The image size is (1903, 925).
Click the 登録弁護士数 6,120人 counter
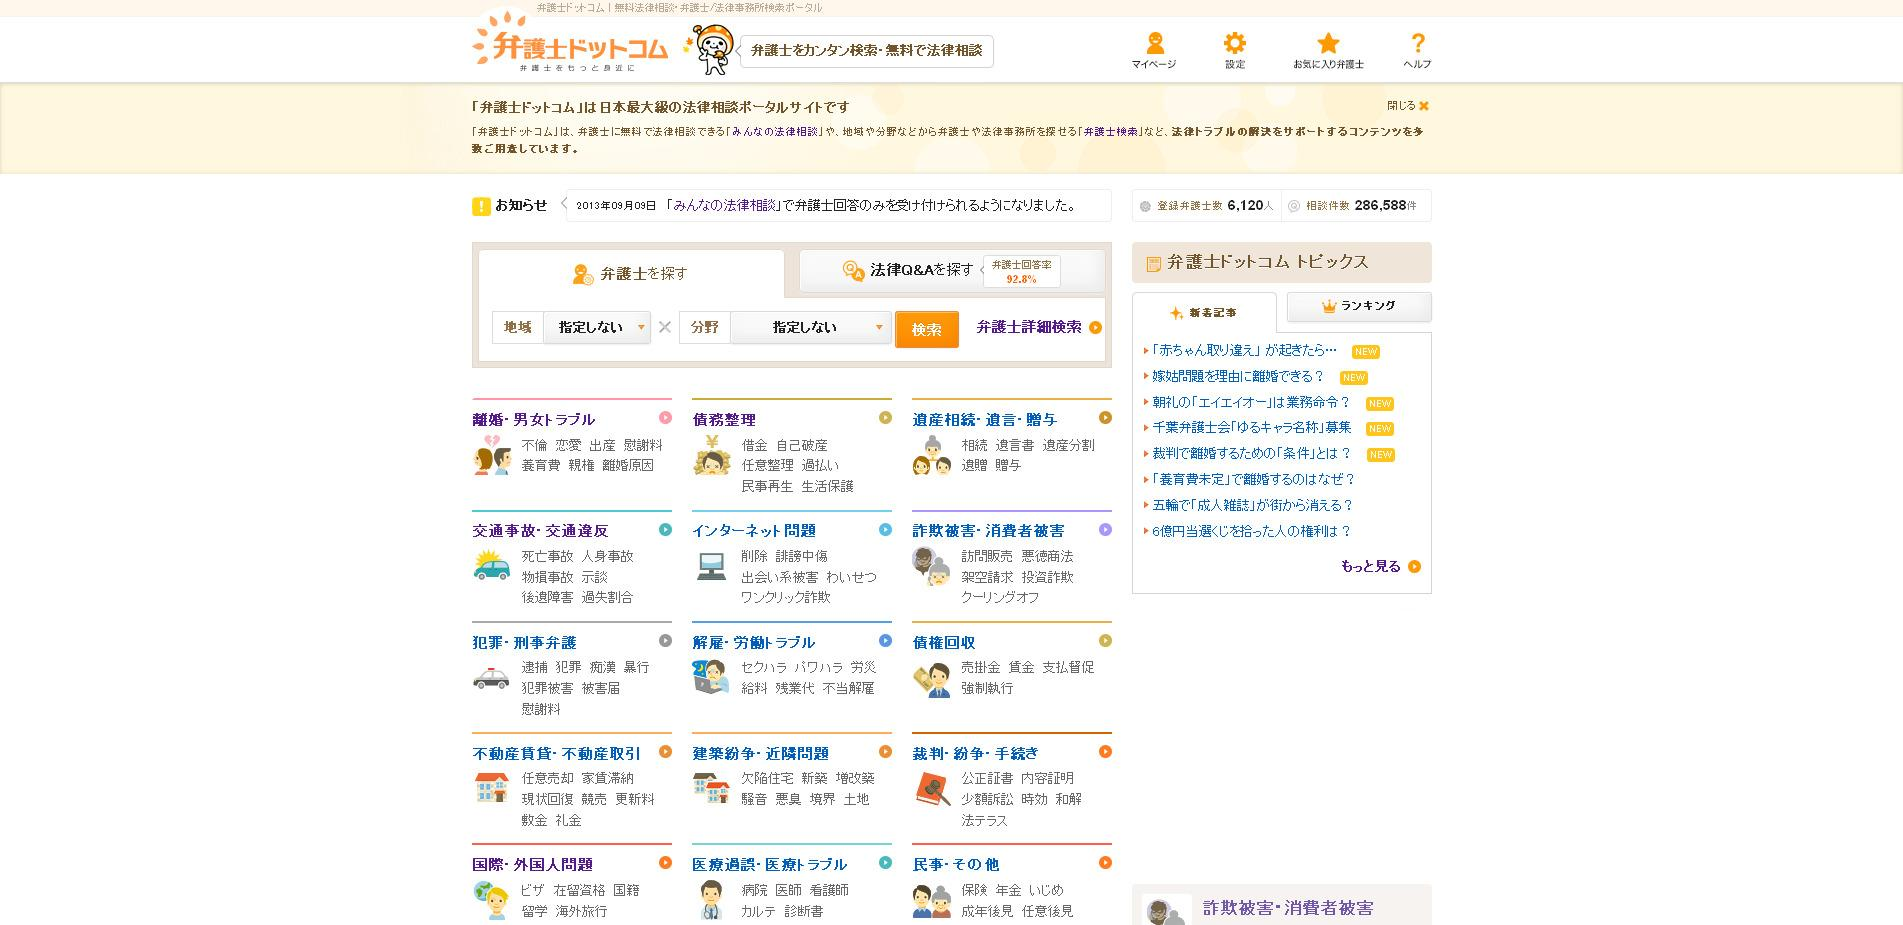tap(1207, 205)
